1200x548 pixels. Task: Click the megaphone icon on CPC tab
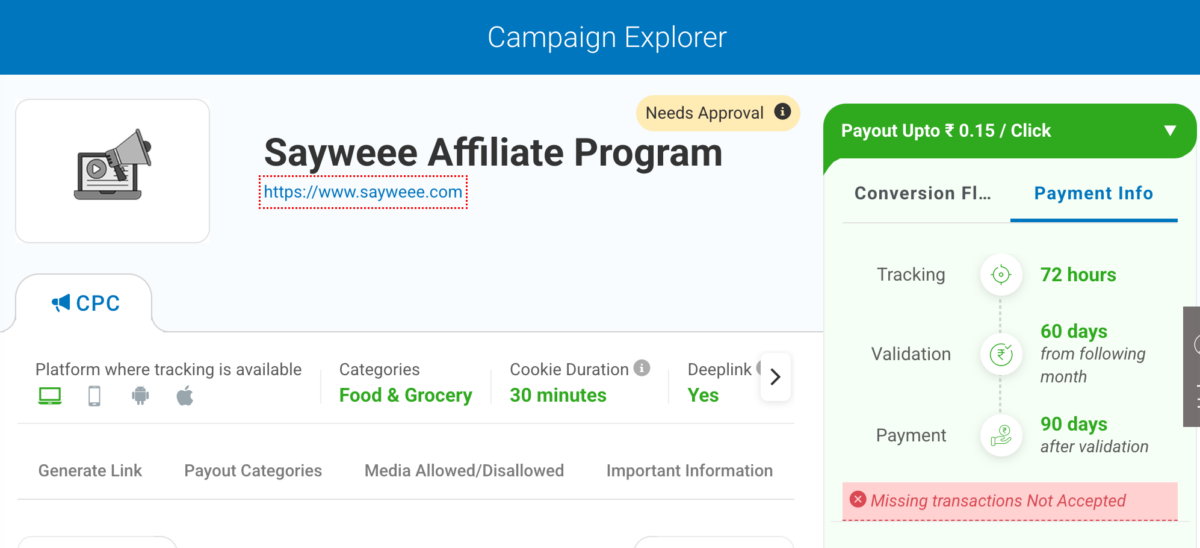[61, 303]
